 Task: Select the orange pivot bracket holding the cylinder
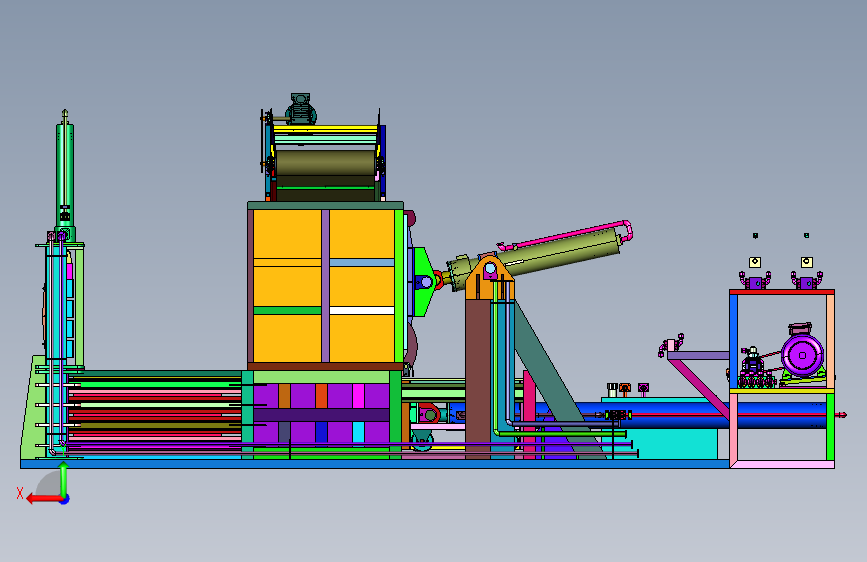point(489,278)
